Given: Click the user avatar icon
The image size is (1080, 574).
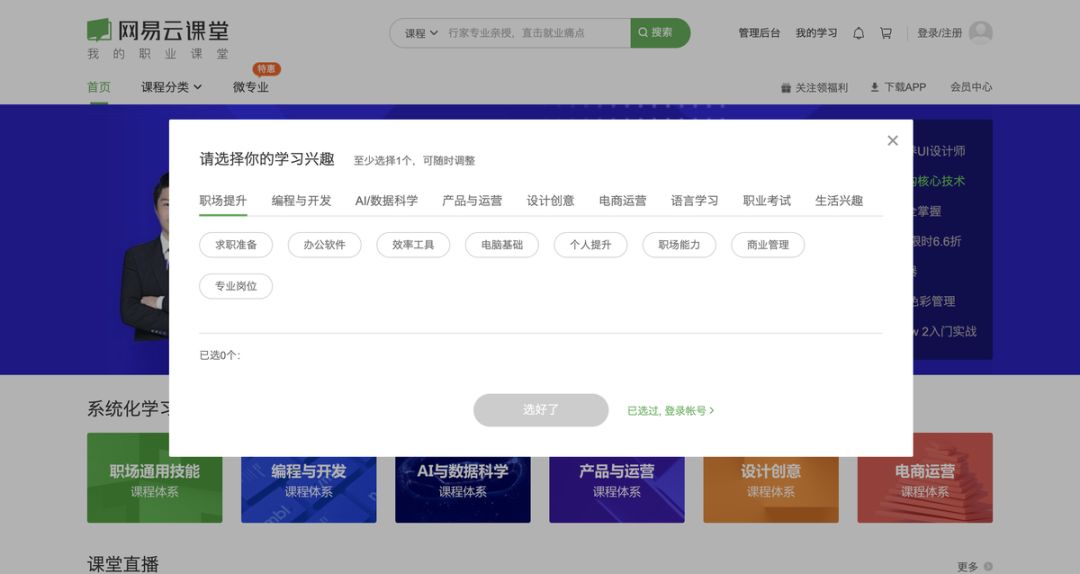Looking at the screenshot, I should (981, 32).
